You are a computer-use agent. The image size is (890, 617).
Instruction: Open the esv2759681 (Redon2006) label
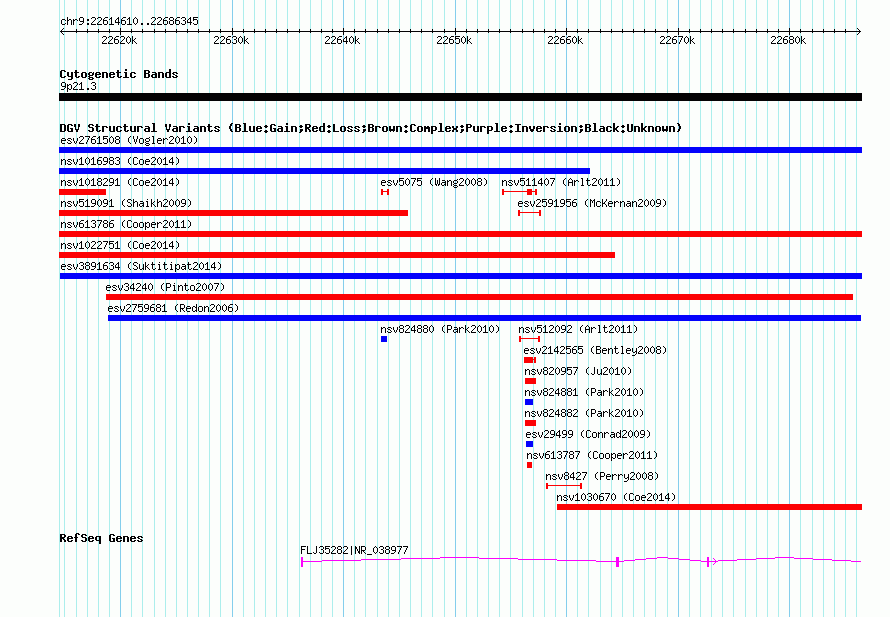(x=173, y=308)
